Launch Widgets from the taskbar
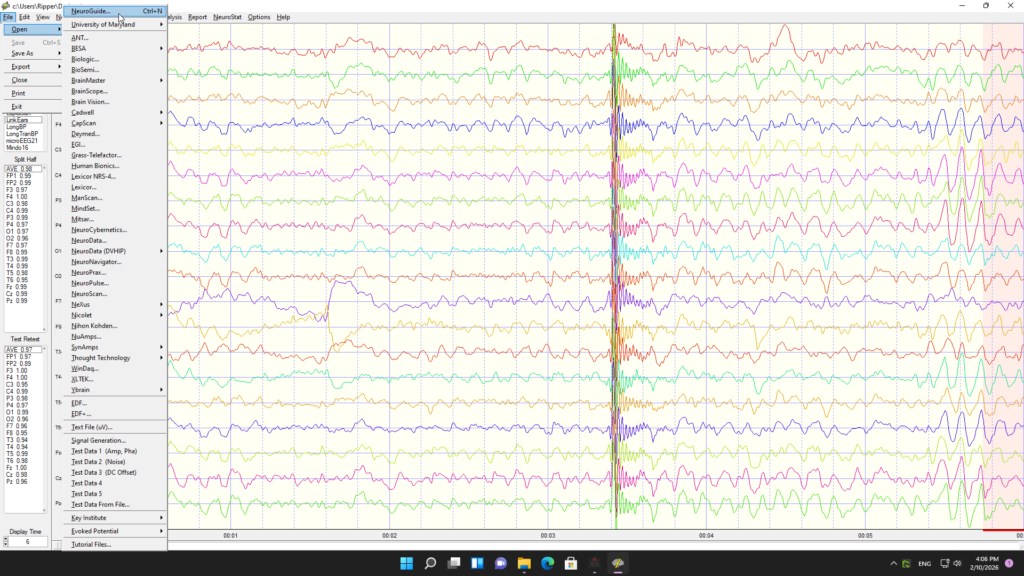Viewport: 1024px width, 576px height. pos(477,563)
